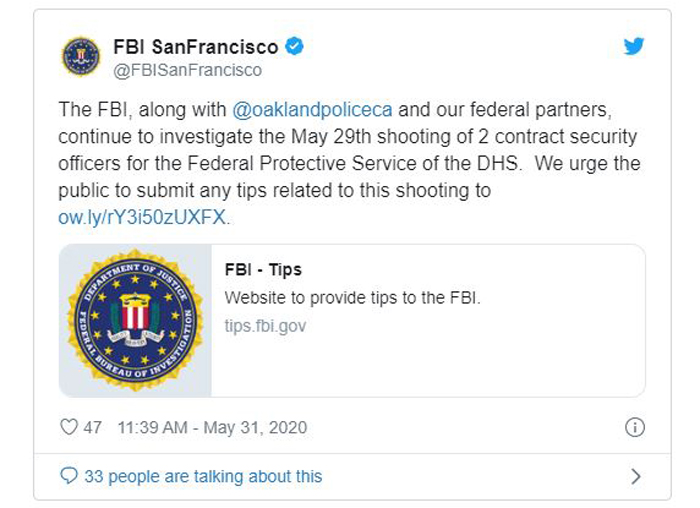The height and width of the screenshot is (508, 700).
Task: Click the speech bubble reply icon
Action: click(69, 476)
